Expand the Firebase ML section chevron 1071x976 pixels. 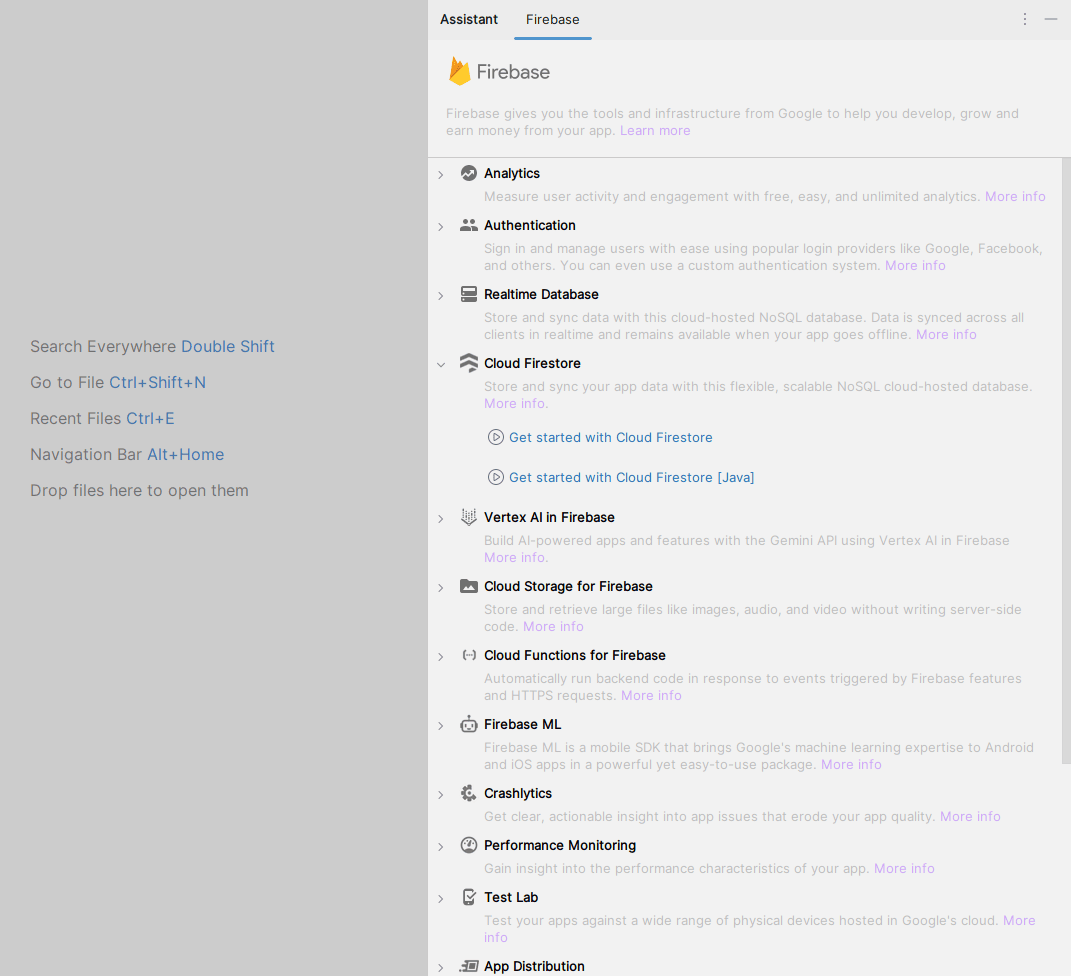tap(441, 726)
